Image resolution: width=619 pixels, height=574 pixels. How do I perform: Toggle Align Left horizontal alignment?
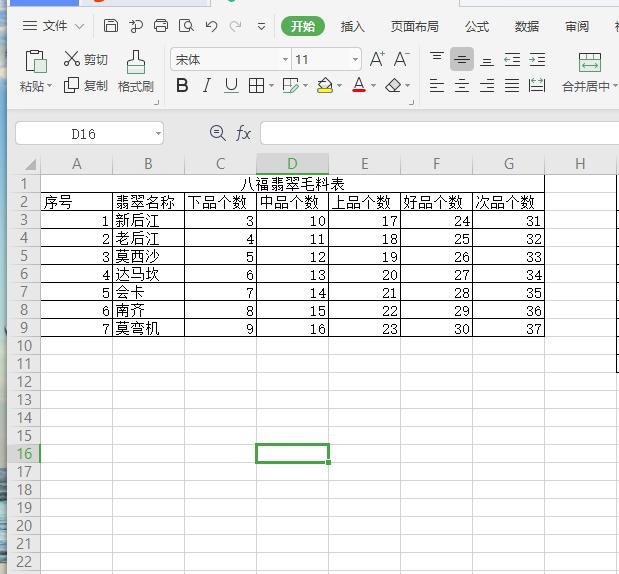tap(437, 85)
